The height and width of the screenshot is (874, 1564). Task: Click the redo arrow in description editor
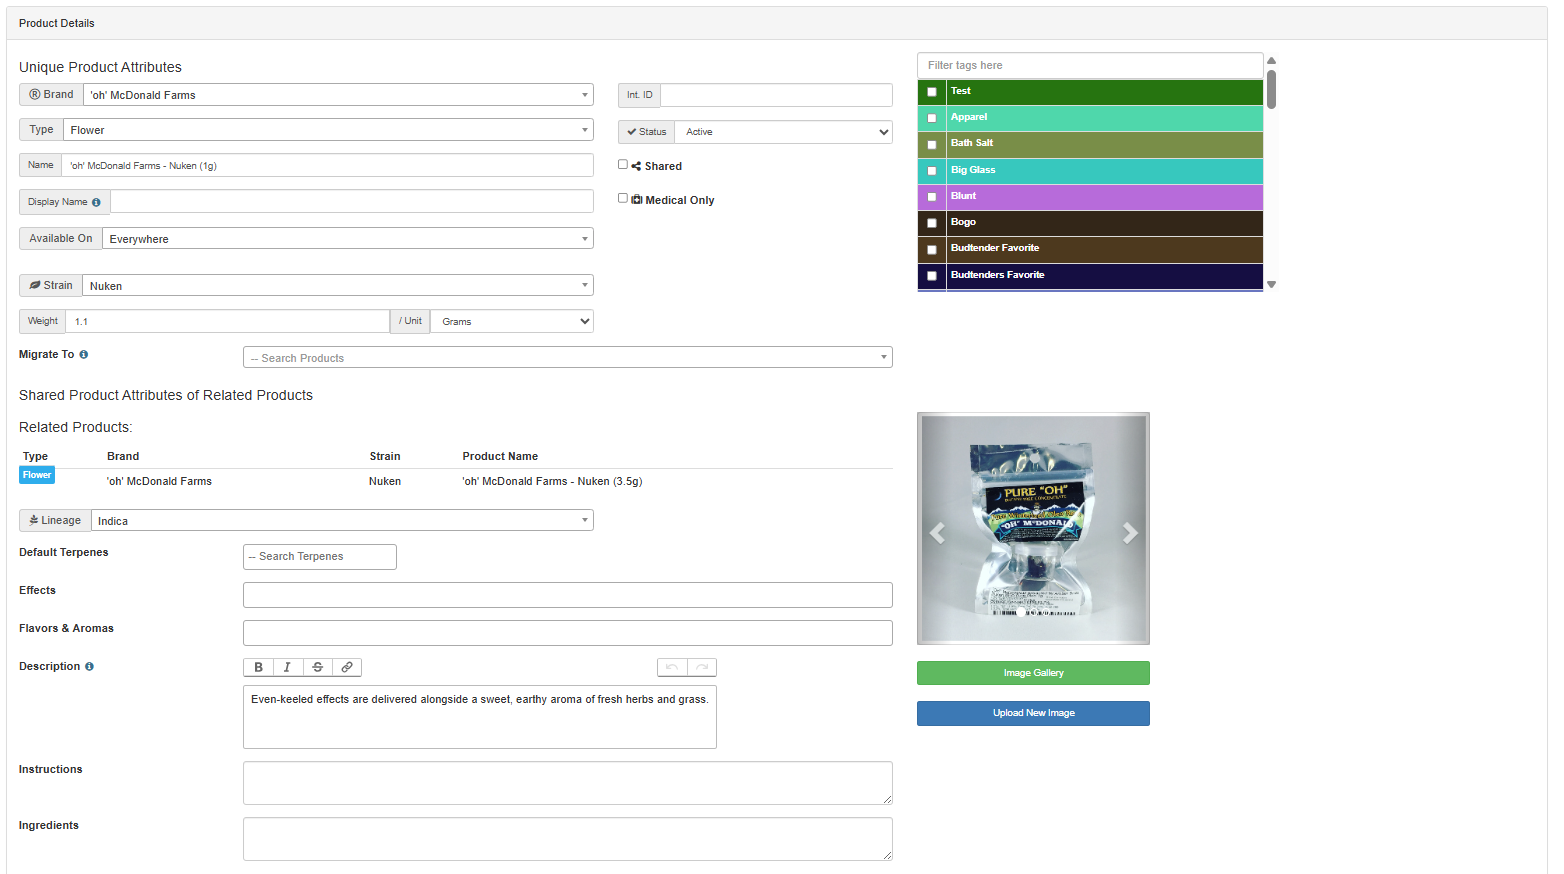(x=702, y=667)
